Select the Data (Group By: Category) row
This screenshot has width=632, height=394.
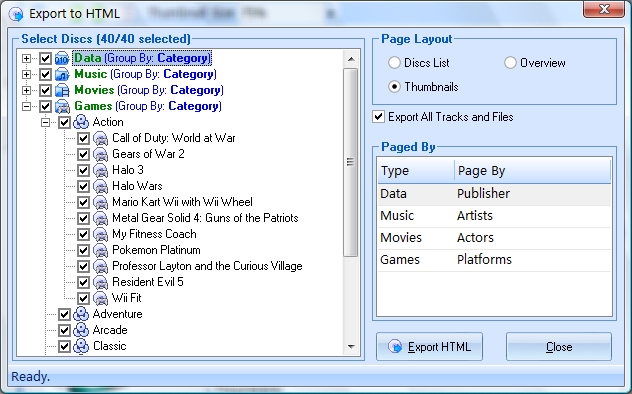pos(142,58)
